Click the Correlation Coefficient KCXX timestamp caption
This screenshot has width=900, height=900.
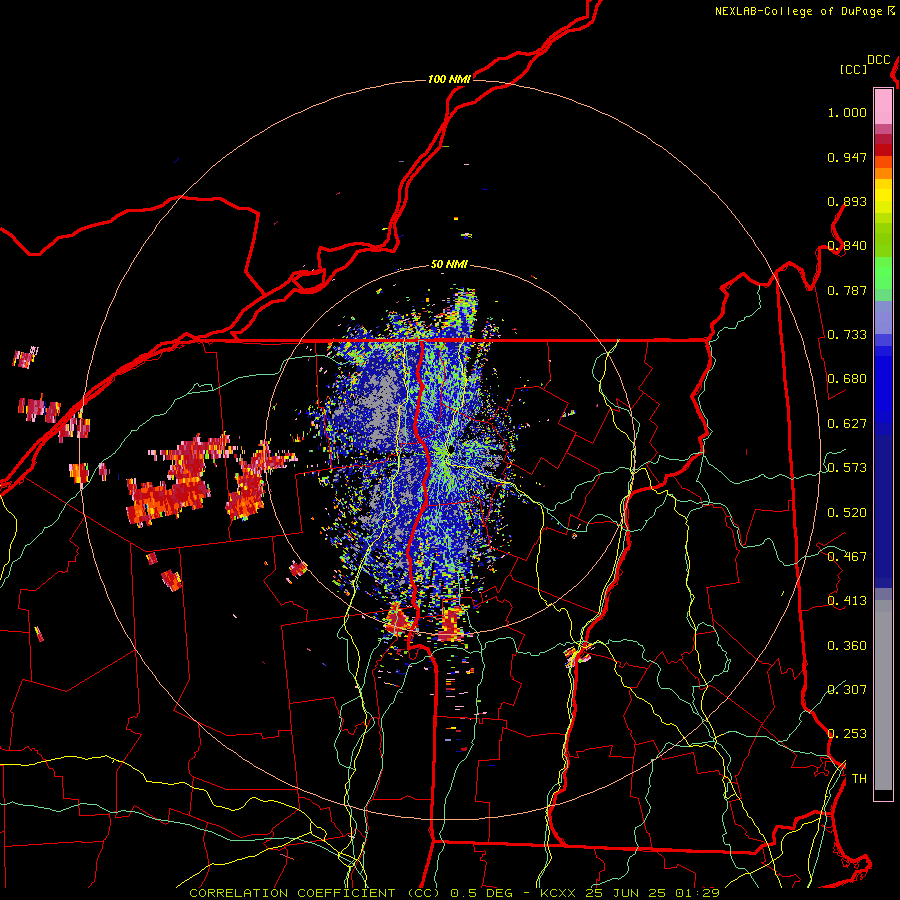pos(454,893)
